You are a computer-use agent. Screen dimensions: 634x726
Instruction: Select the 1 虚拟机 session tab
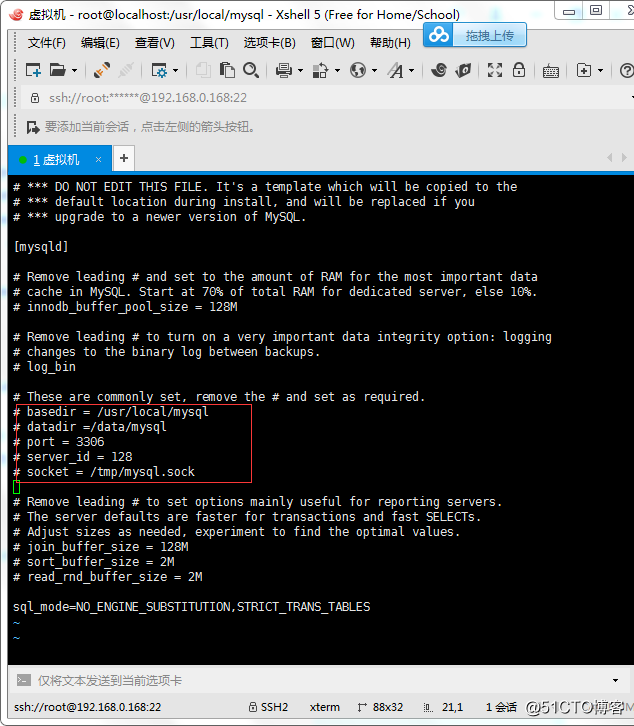60,160
